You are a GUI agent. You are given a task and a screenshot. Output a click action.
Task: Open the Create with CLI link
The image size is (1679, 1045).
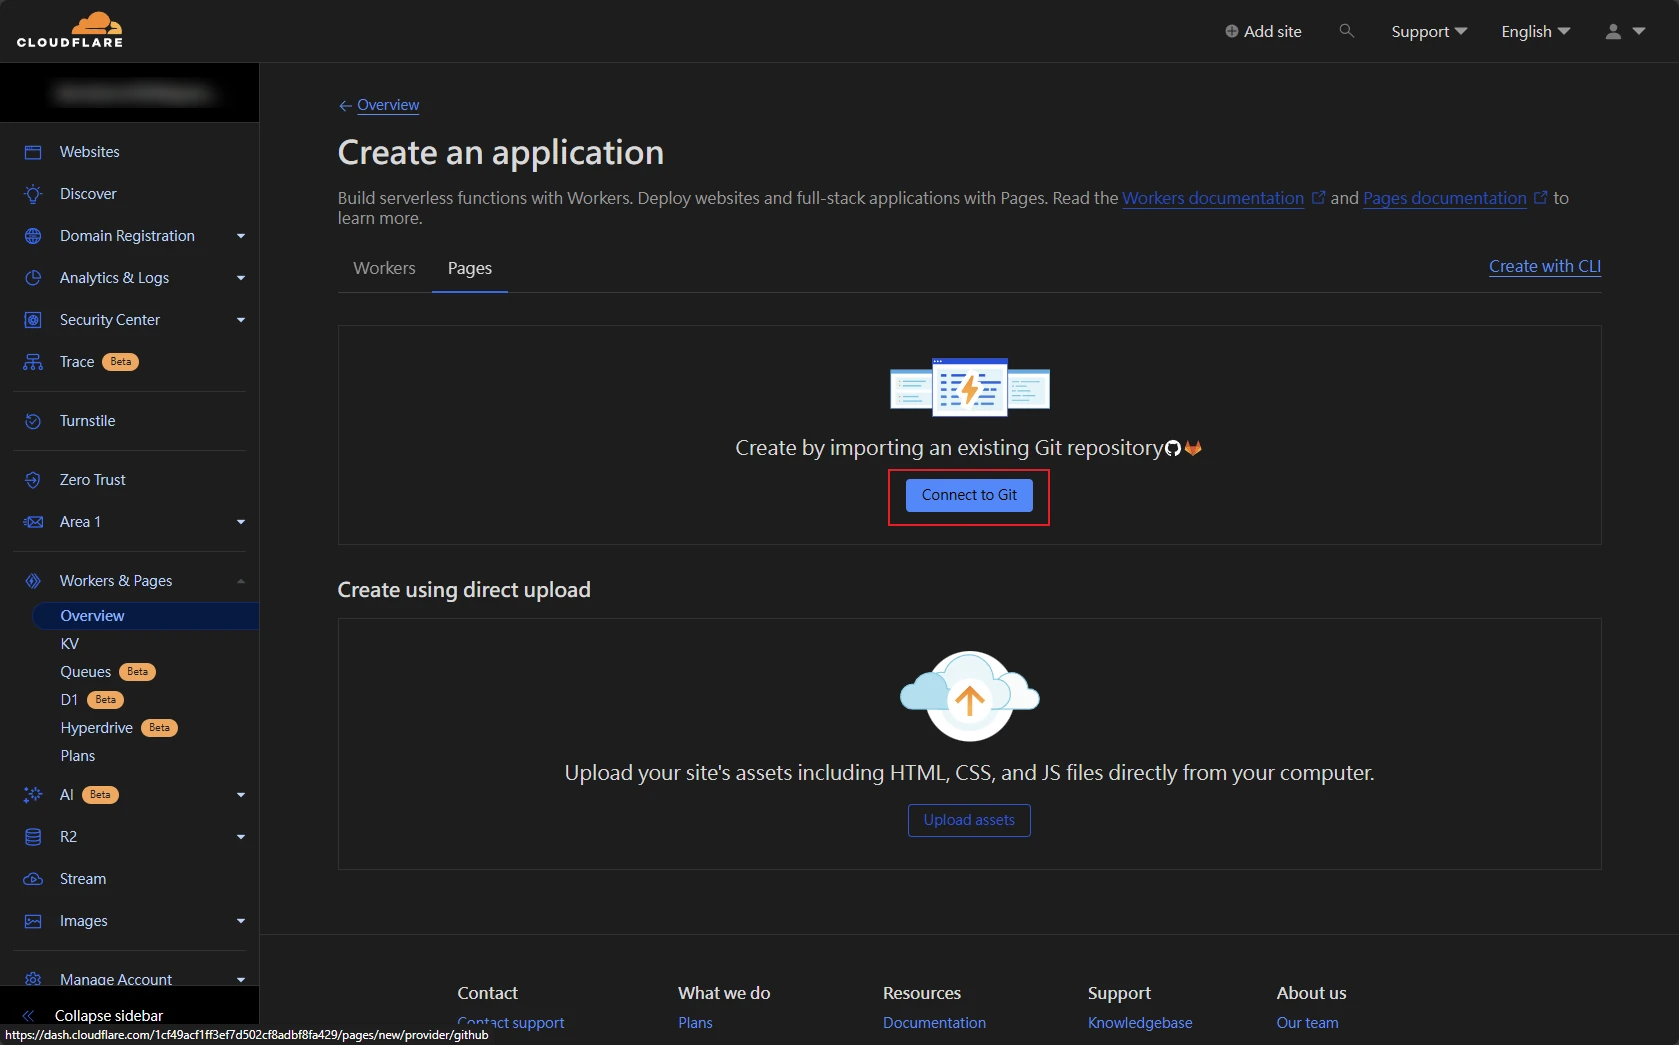1544,266
